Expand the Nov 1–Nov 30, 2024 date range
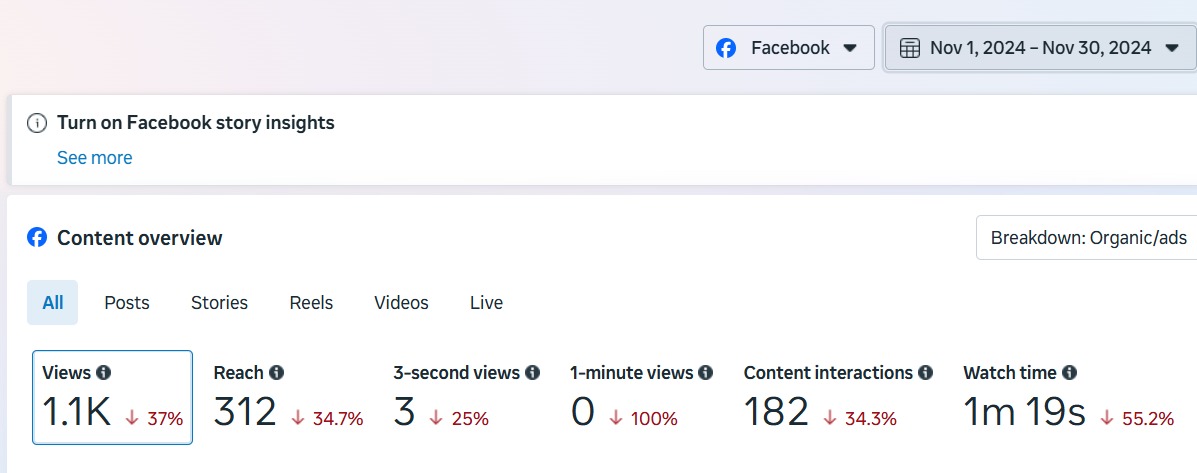 (1040, 48)
